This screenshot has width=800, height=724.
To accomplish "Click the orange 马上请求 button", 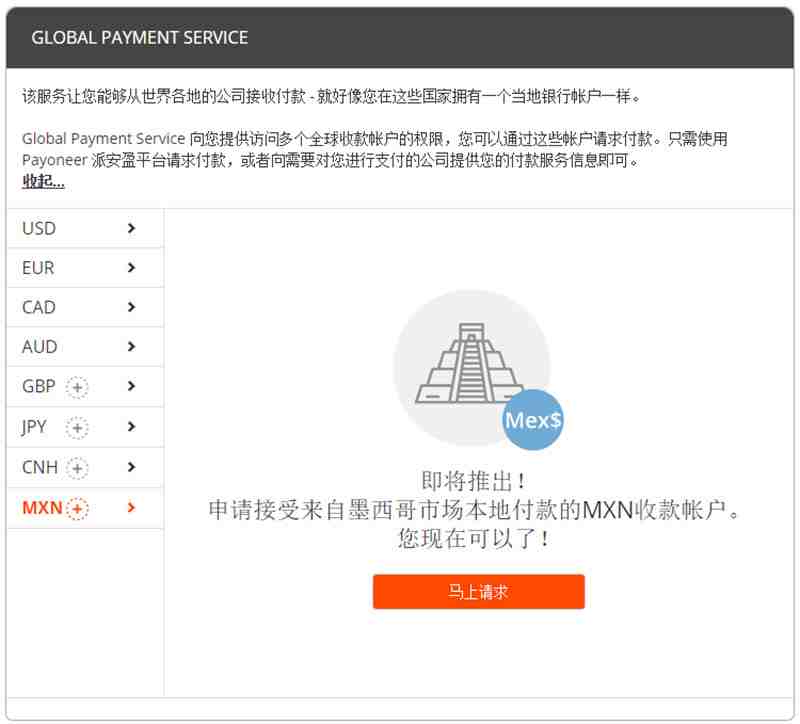I will (479, 592).
